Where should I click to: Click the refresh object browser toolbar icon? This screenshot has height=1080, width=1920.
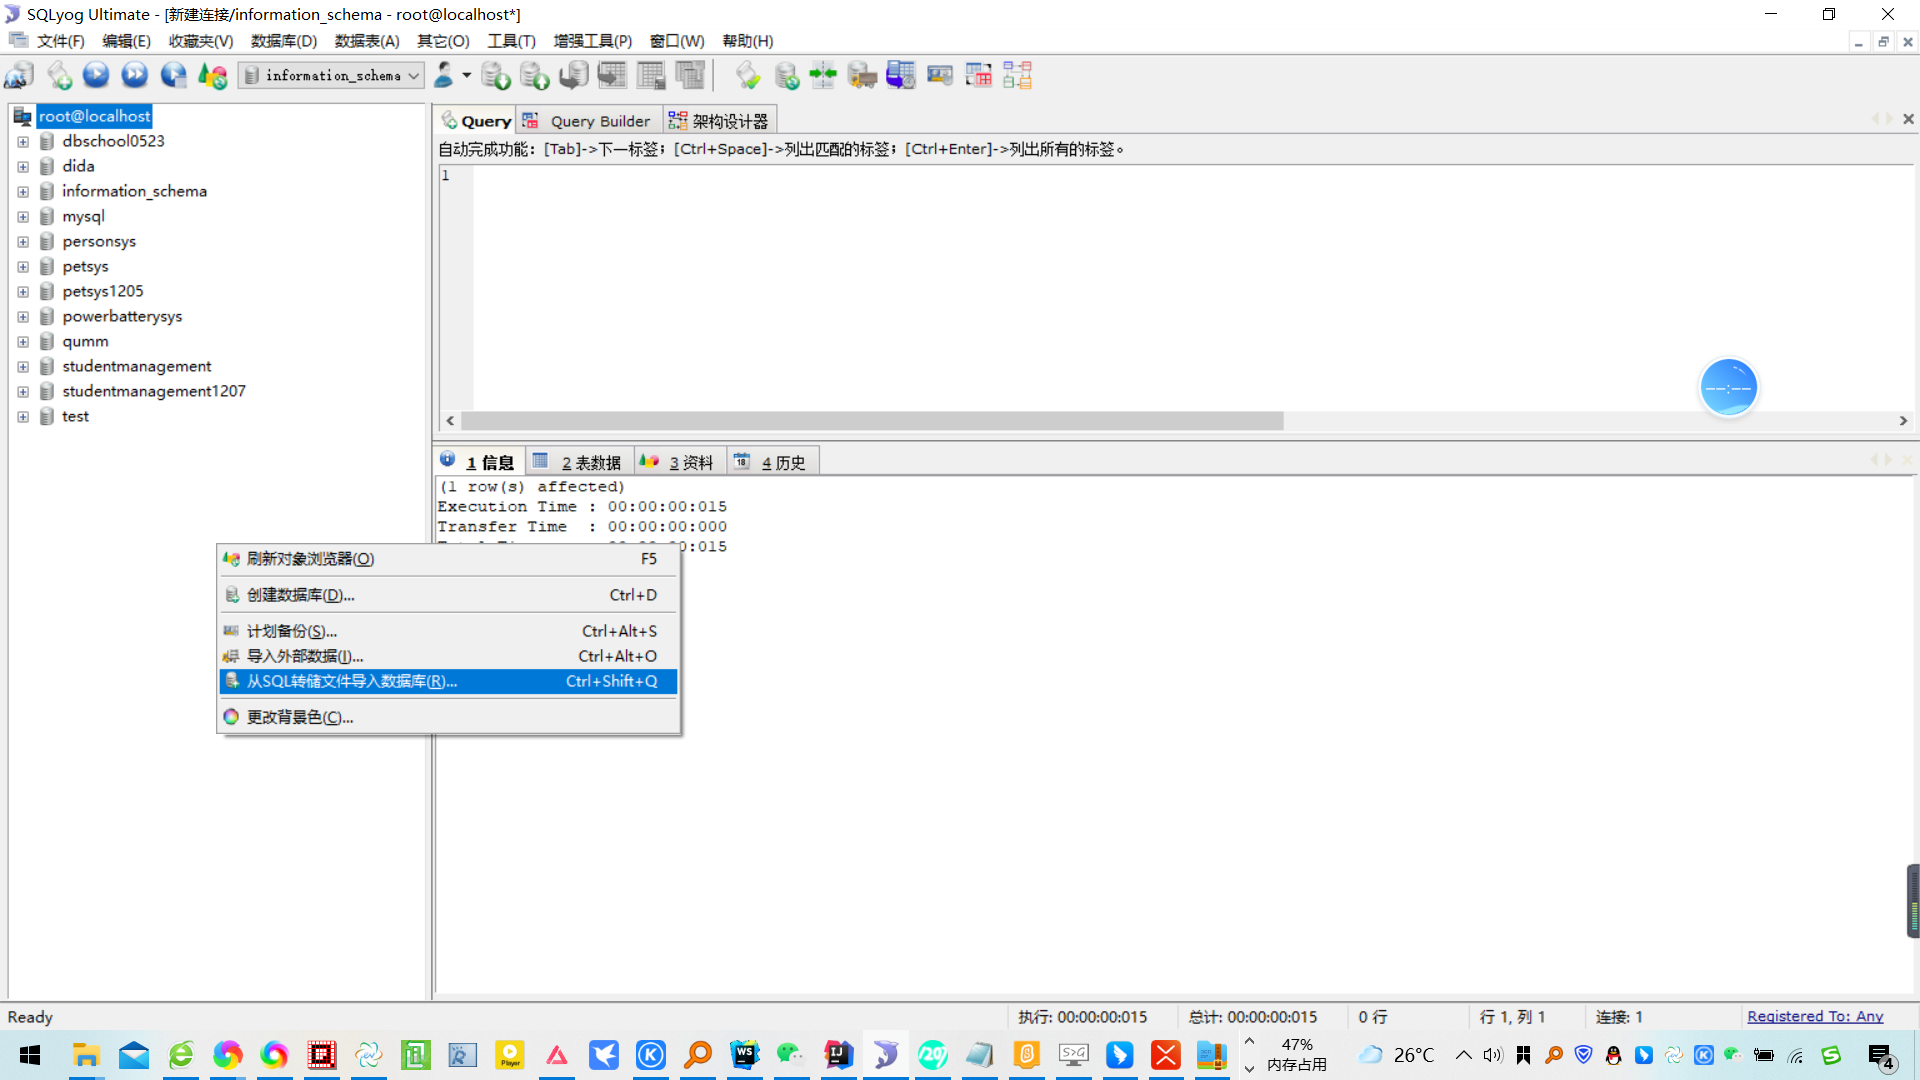click(212, 75)
